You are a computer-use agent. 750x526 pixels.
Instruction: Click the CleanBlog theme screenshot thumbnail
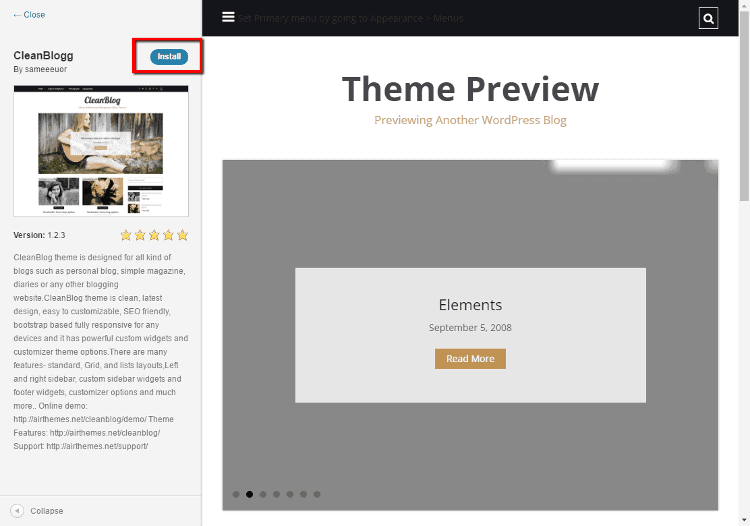click(x=101, y=151)
